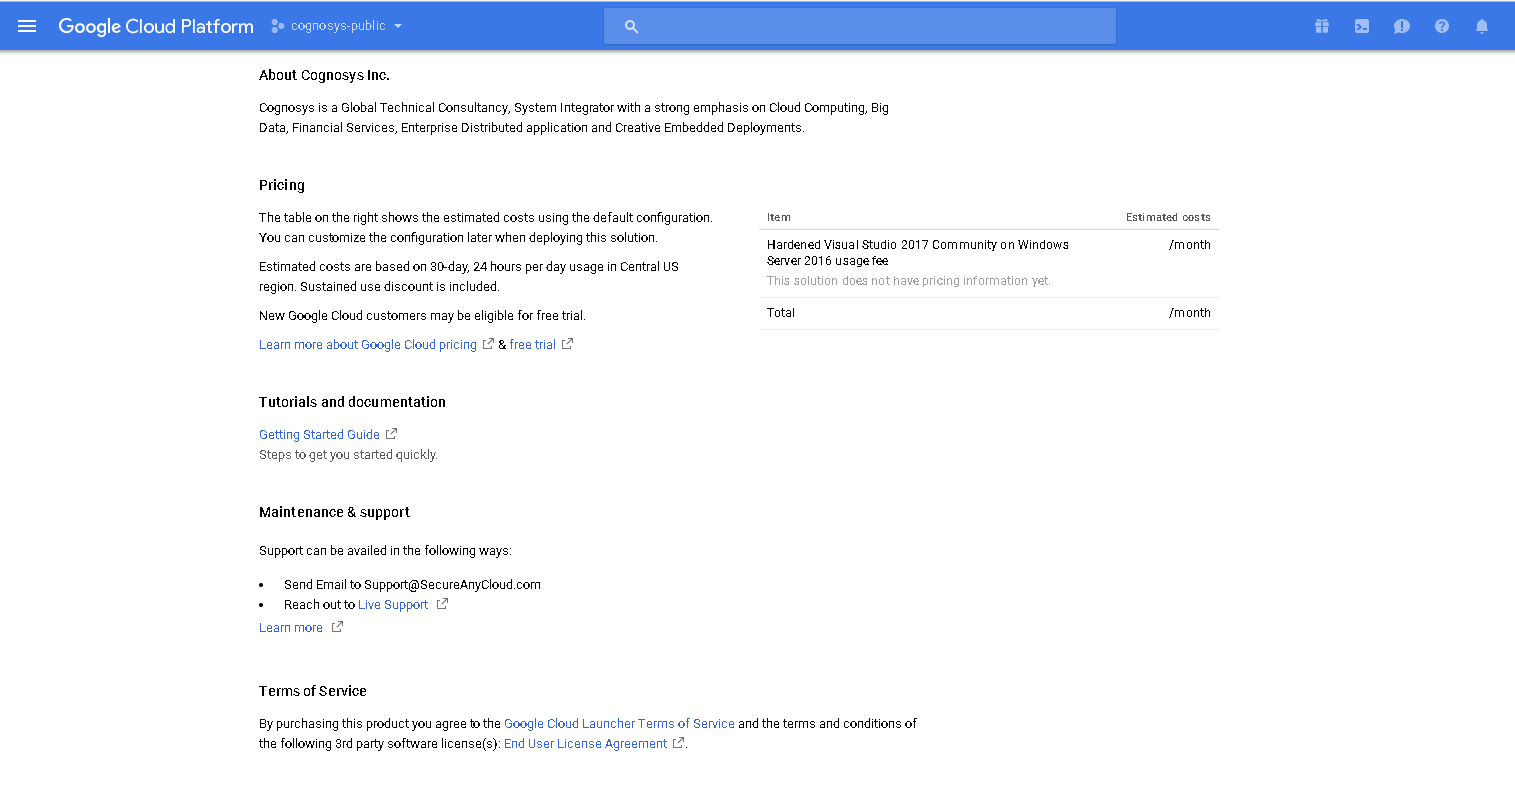Show notifications via the bell icon
This screenshot has height=787, width=1515.
coord(1481,26)
